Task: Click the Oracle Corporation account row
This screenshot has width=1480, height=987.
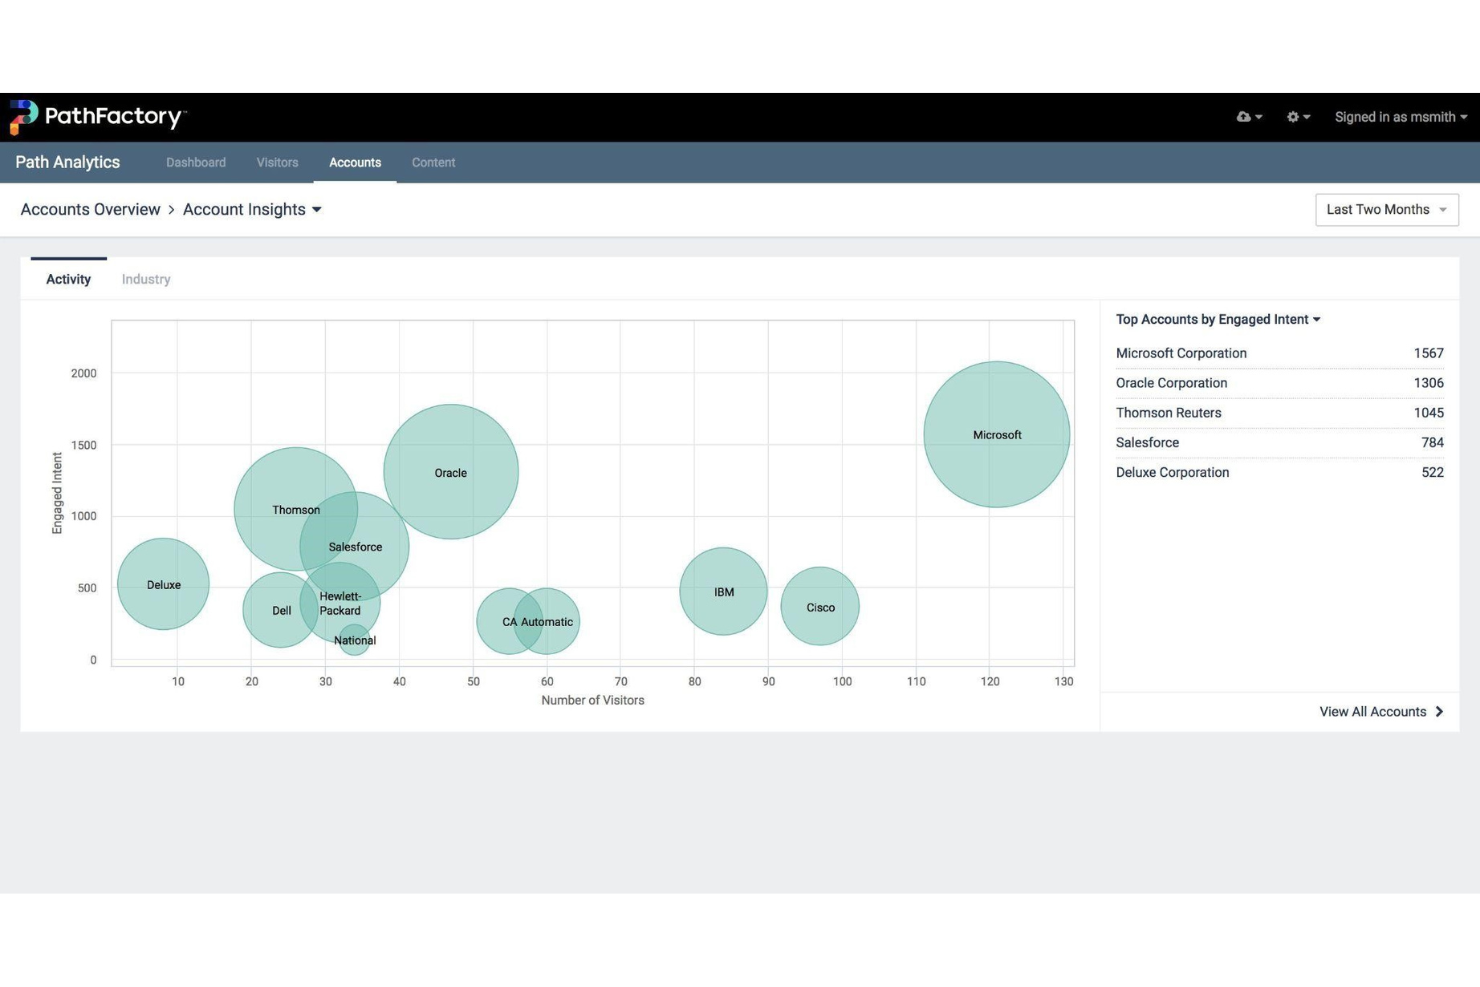Action: click(x=1280, y=383)
